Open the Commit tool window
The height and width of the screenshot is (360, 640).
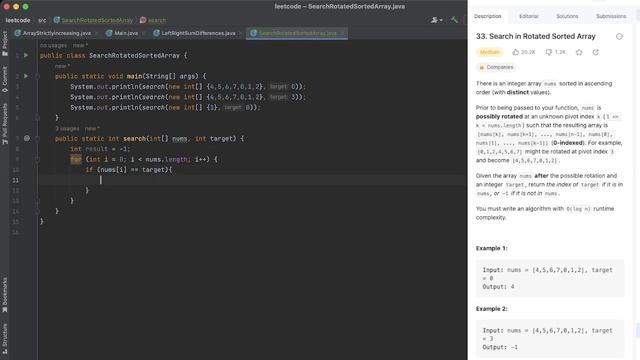[5, 79]
